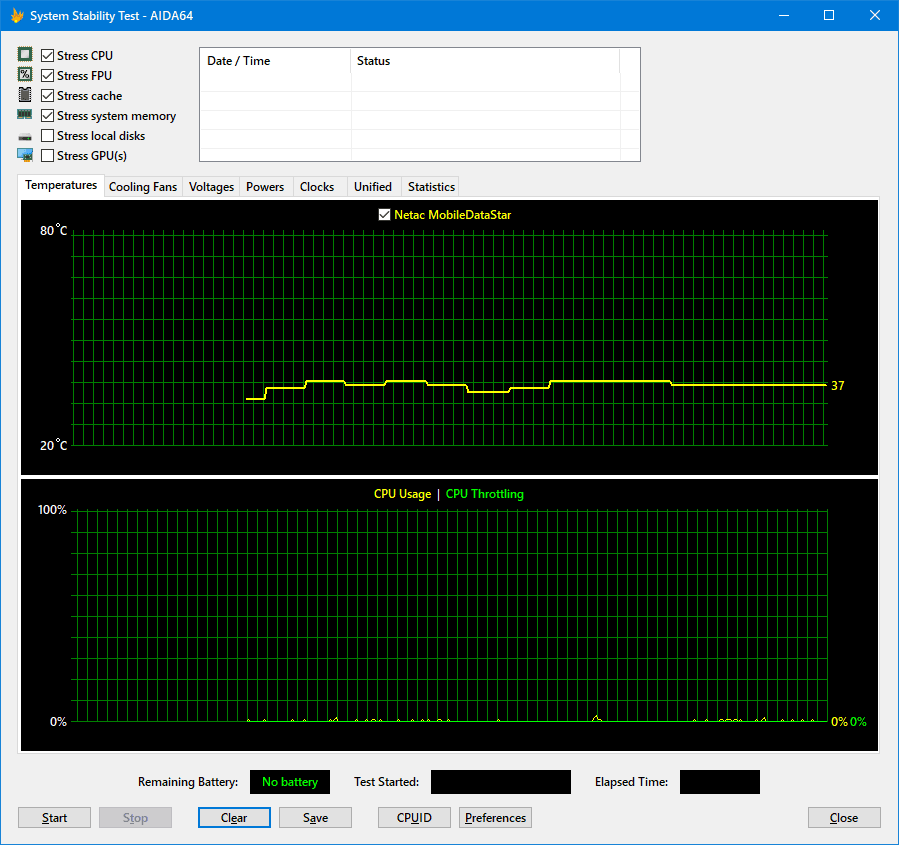899x845 pixels.
Task: Click the disk drive icon beside Stress local disks
Action: 25,136
